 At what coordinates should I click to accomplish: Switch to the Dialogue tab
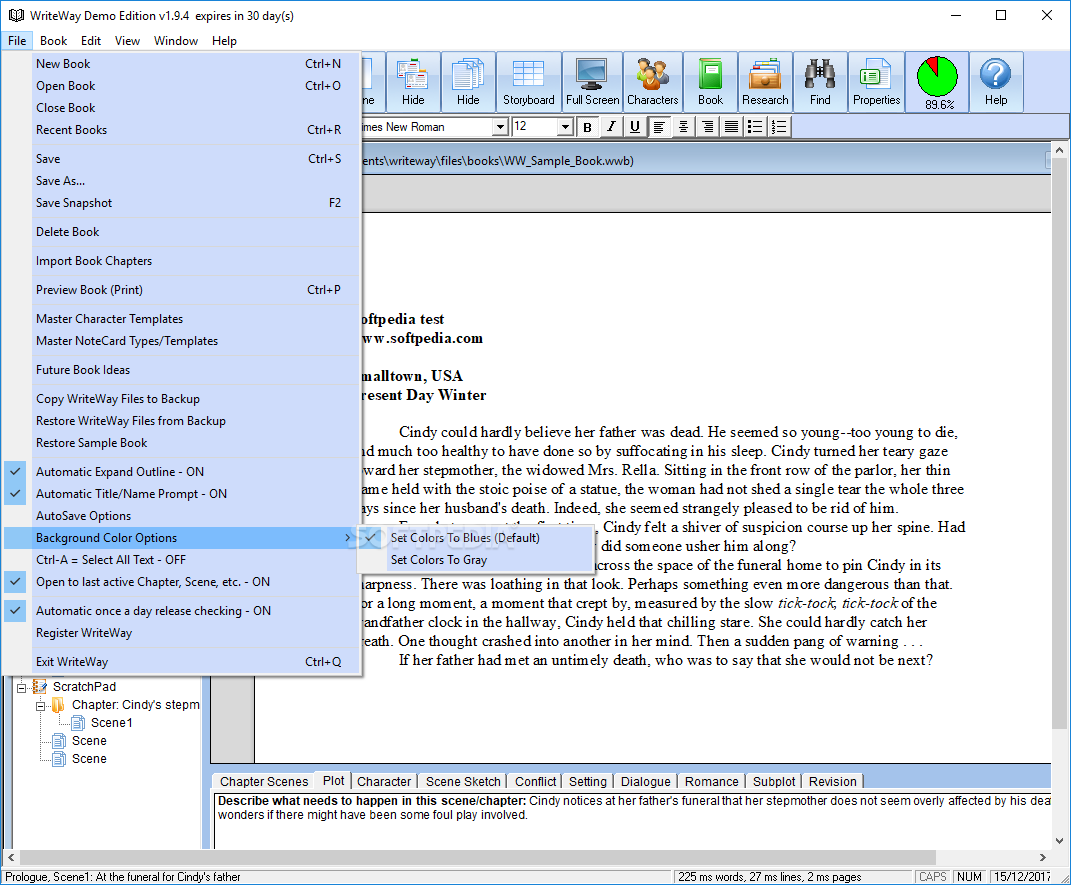pyautogui.click(x=645, y=782)
